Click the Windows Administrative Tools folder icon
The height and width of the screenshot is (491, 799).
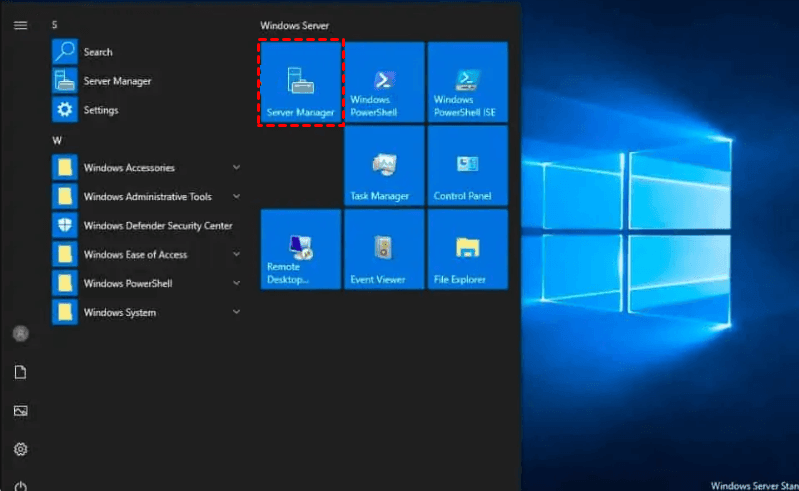pos(65,196)
